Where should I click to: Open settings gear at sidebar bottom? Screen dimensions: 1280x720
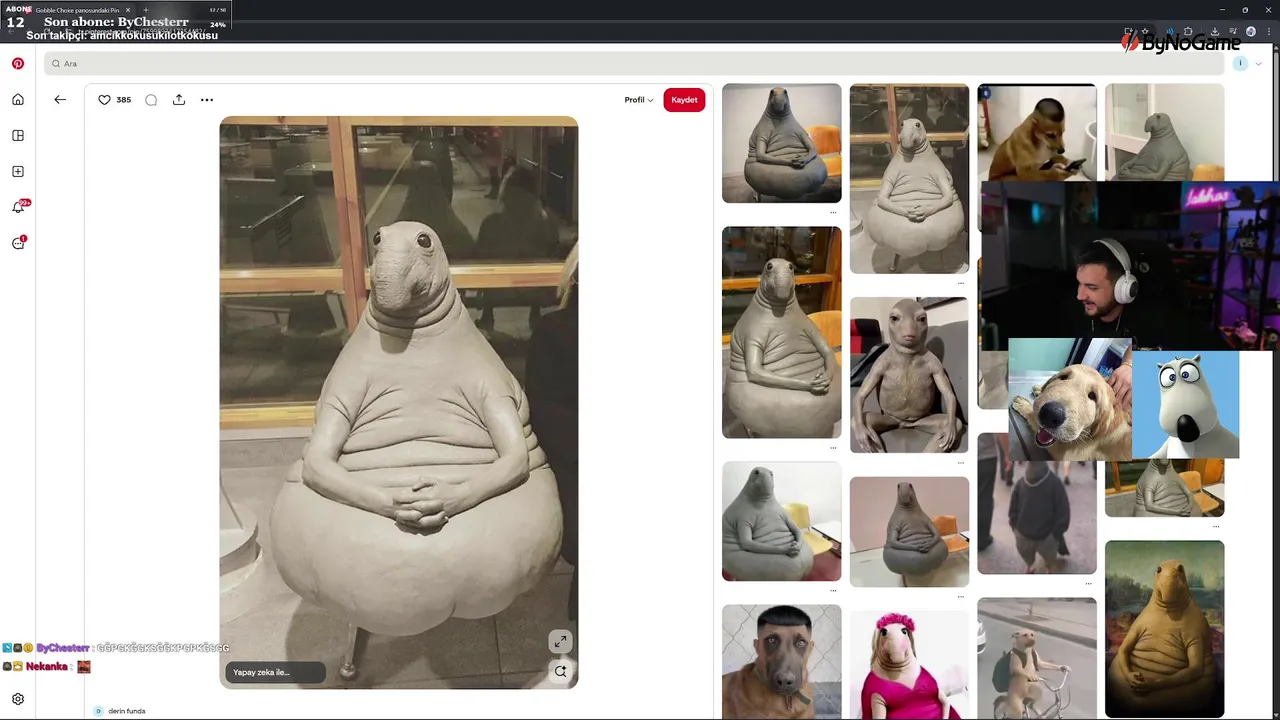click(18, 699)
